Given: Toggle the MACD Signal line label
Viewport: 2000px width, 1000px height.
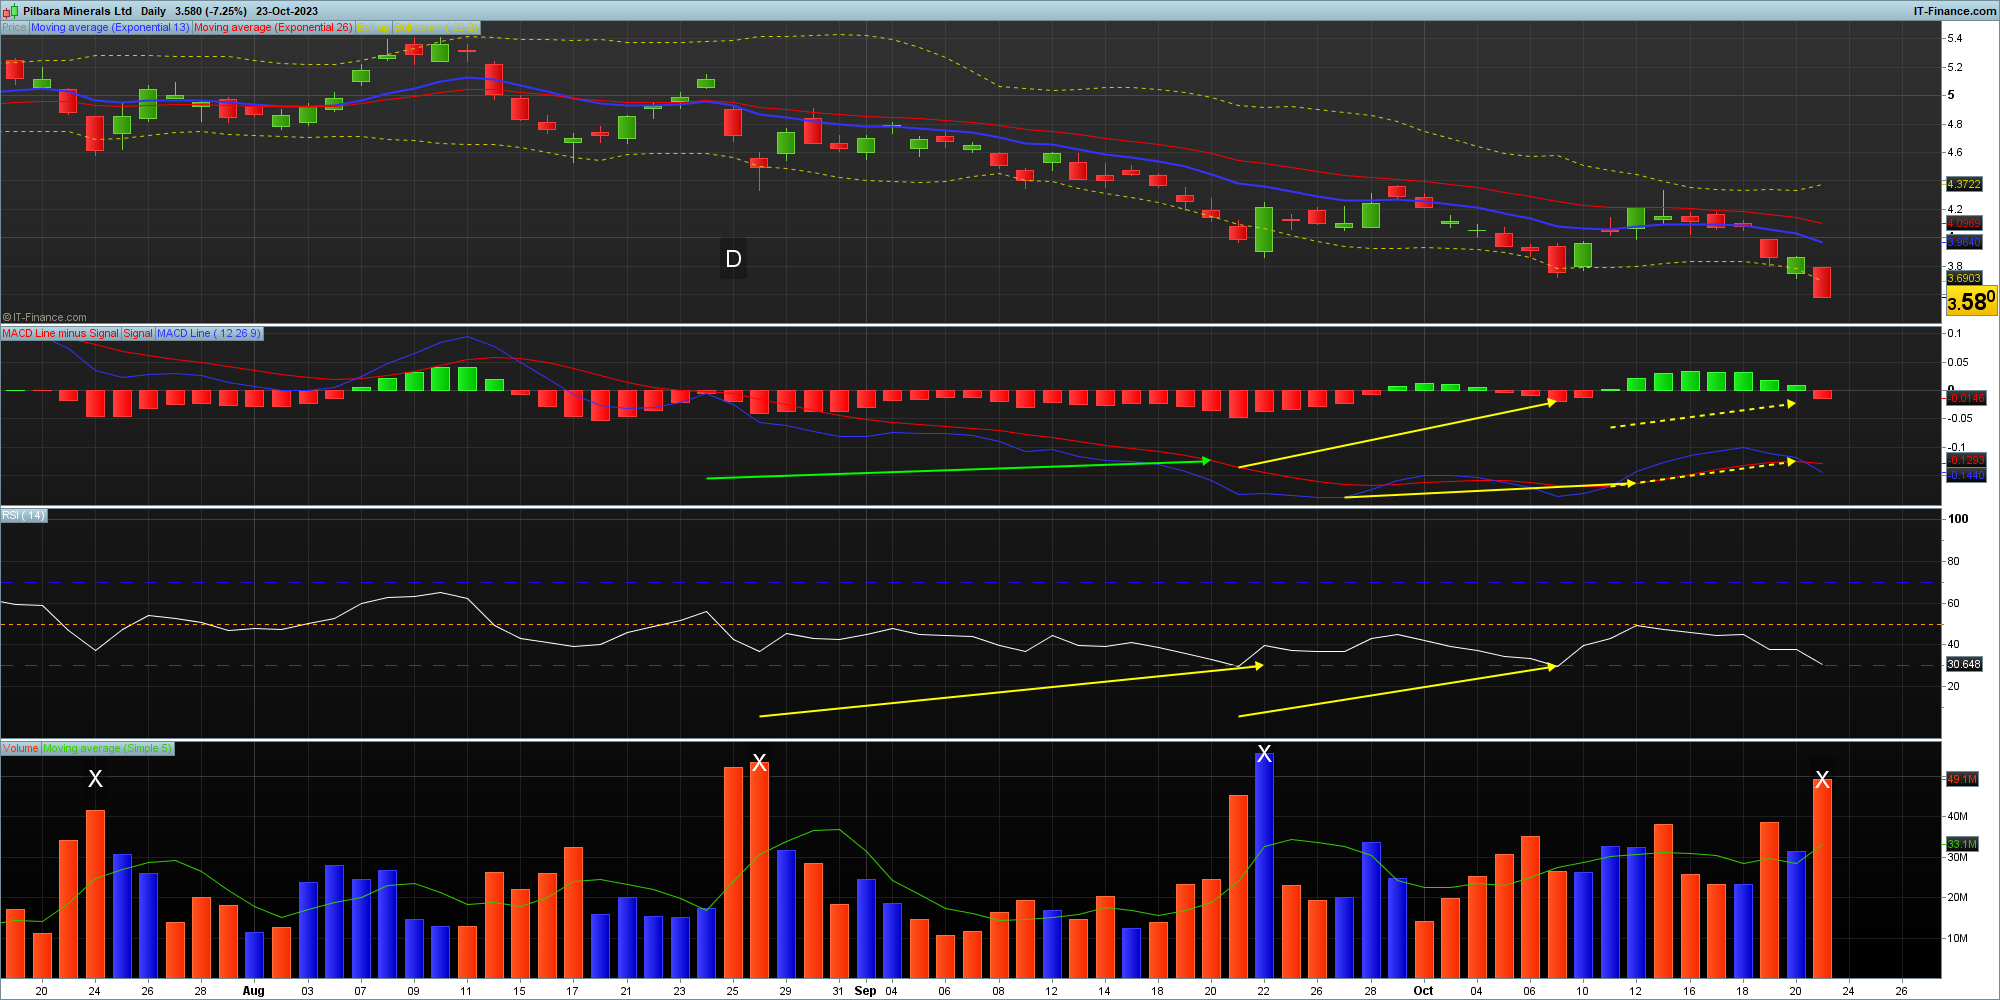Looking at the screenshot, I should tap(138, 334).
